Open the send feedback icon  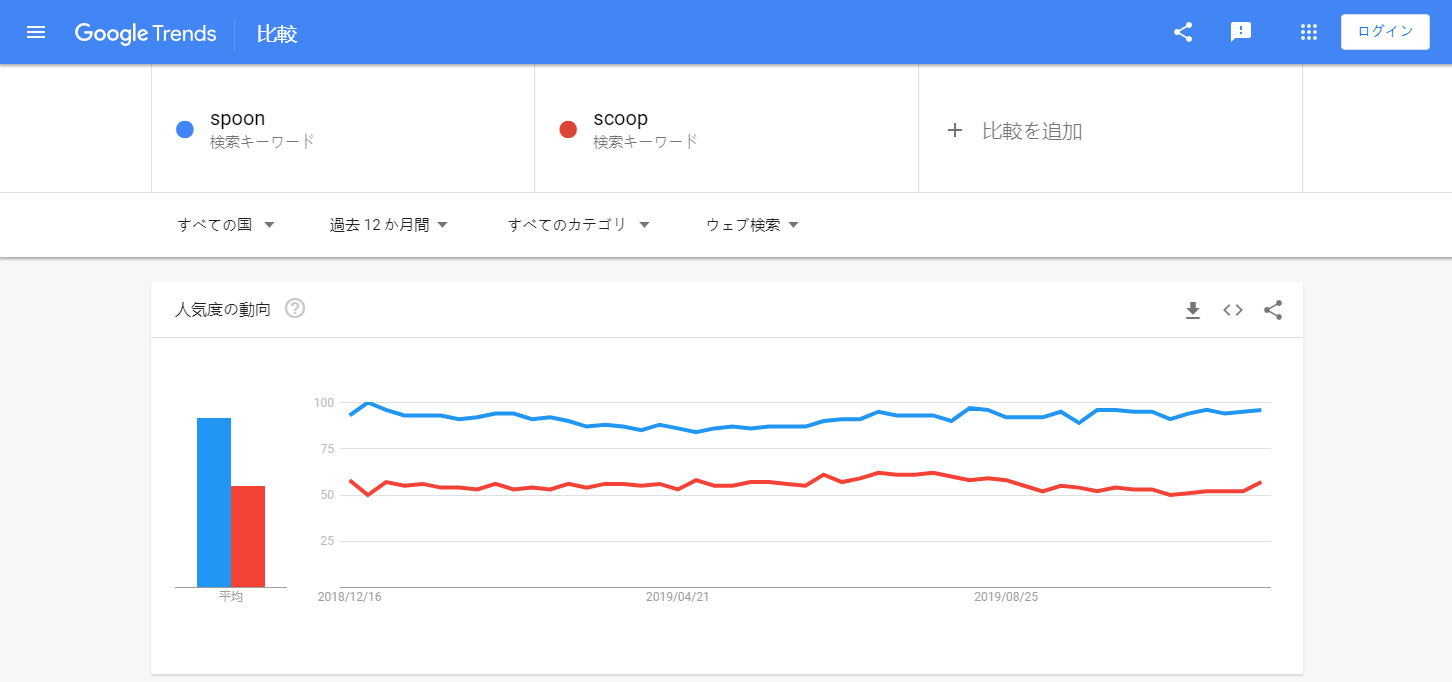pos(1241,32)
